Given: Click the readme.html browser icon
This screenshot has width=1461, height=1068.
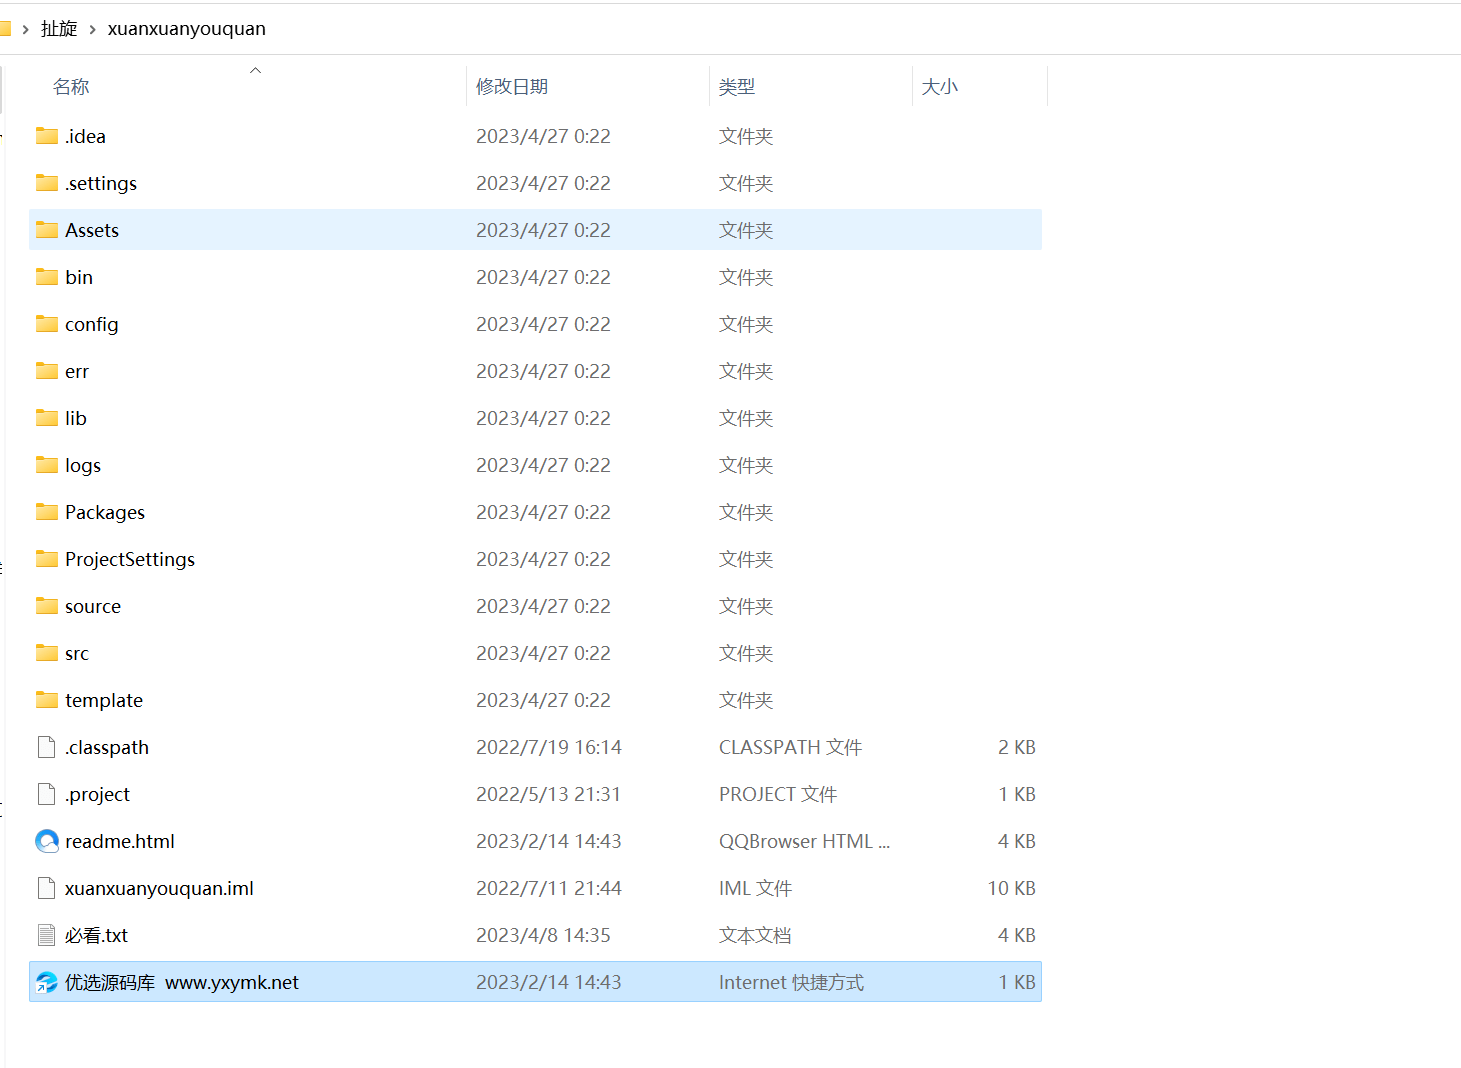Looking at the screenshot, I should 47,841.
